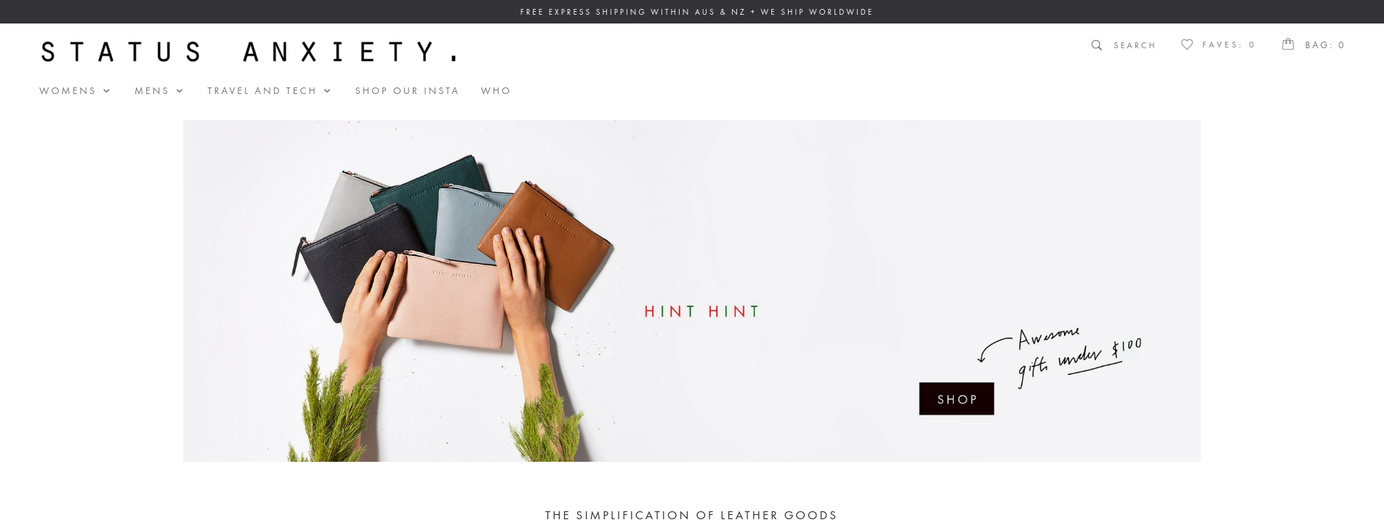Open the Mens menu
The width and height of the screenshot is (1384, 526).
[x=152, y=91]
